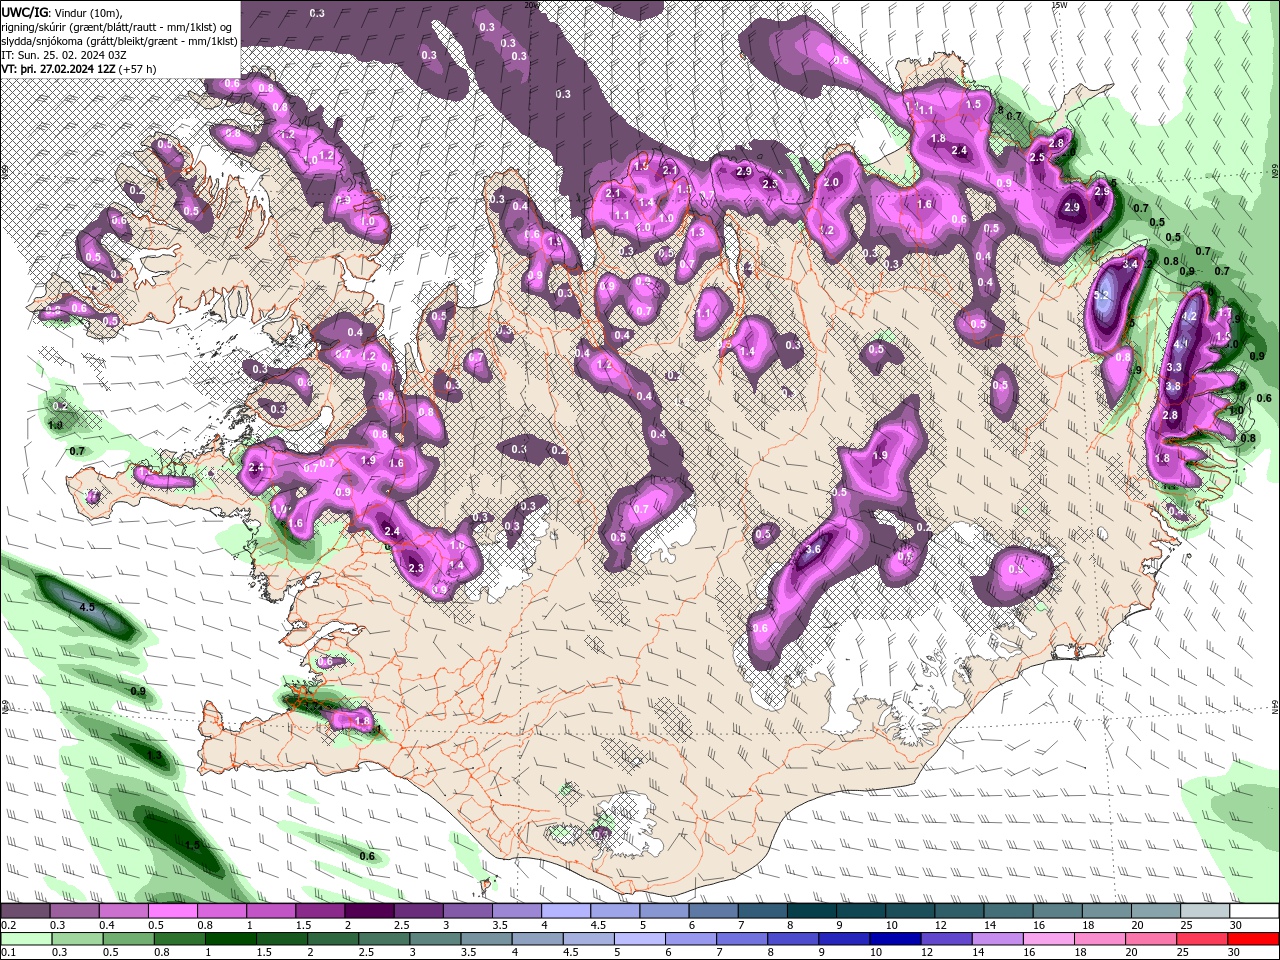The image size is (1280, 960).
Task: Pick the pale green 0.1–0.3 rain legend swatch
Action: tap(25, 939)
